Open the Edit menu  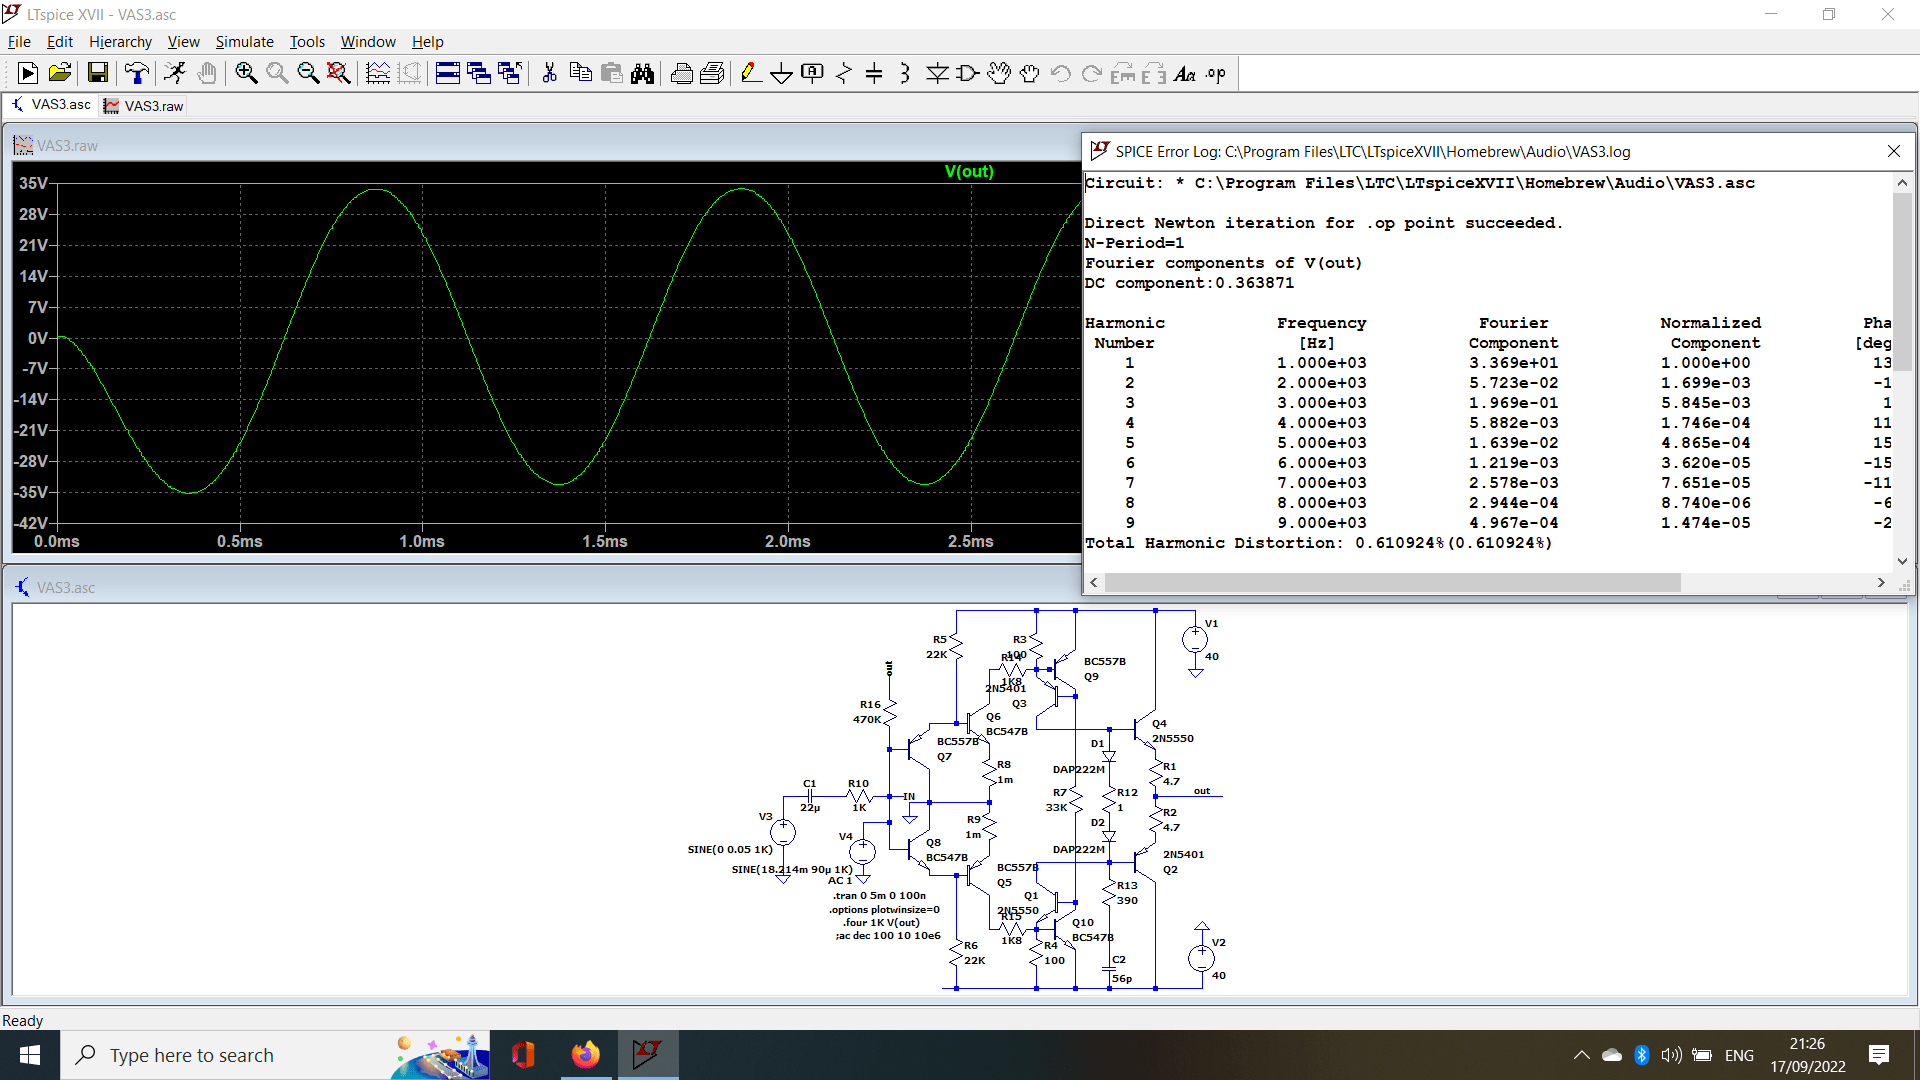tap(60, 41)
